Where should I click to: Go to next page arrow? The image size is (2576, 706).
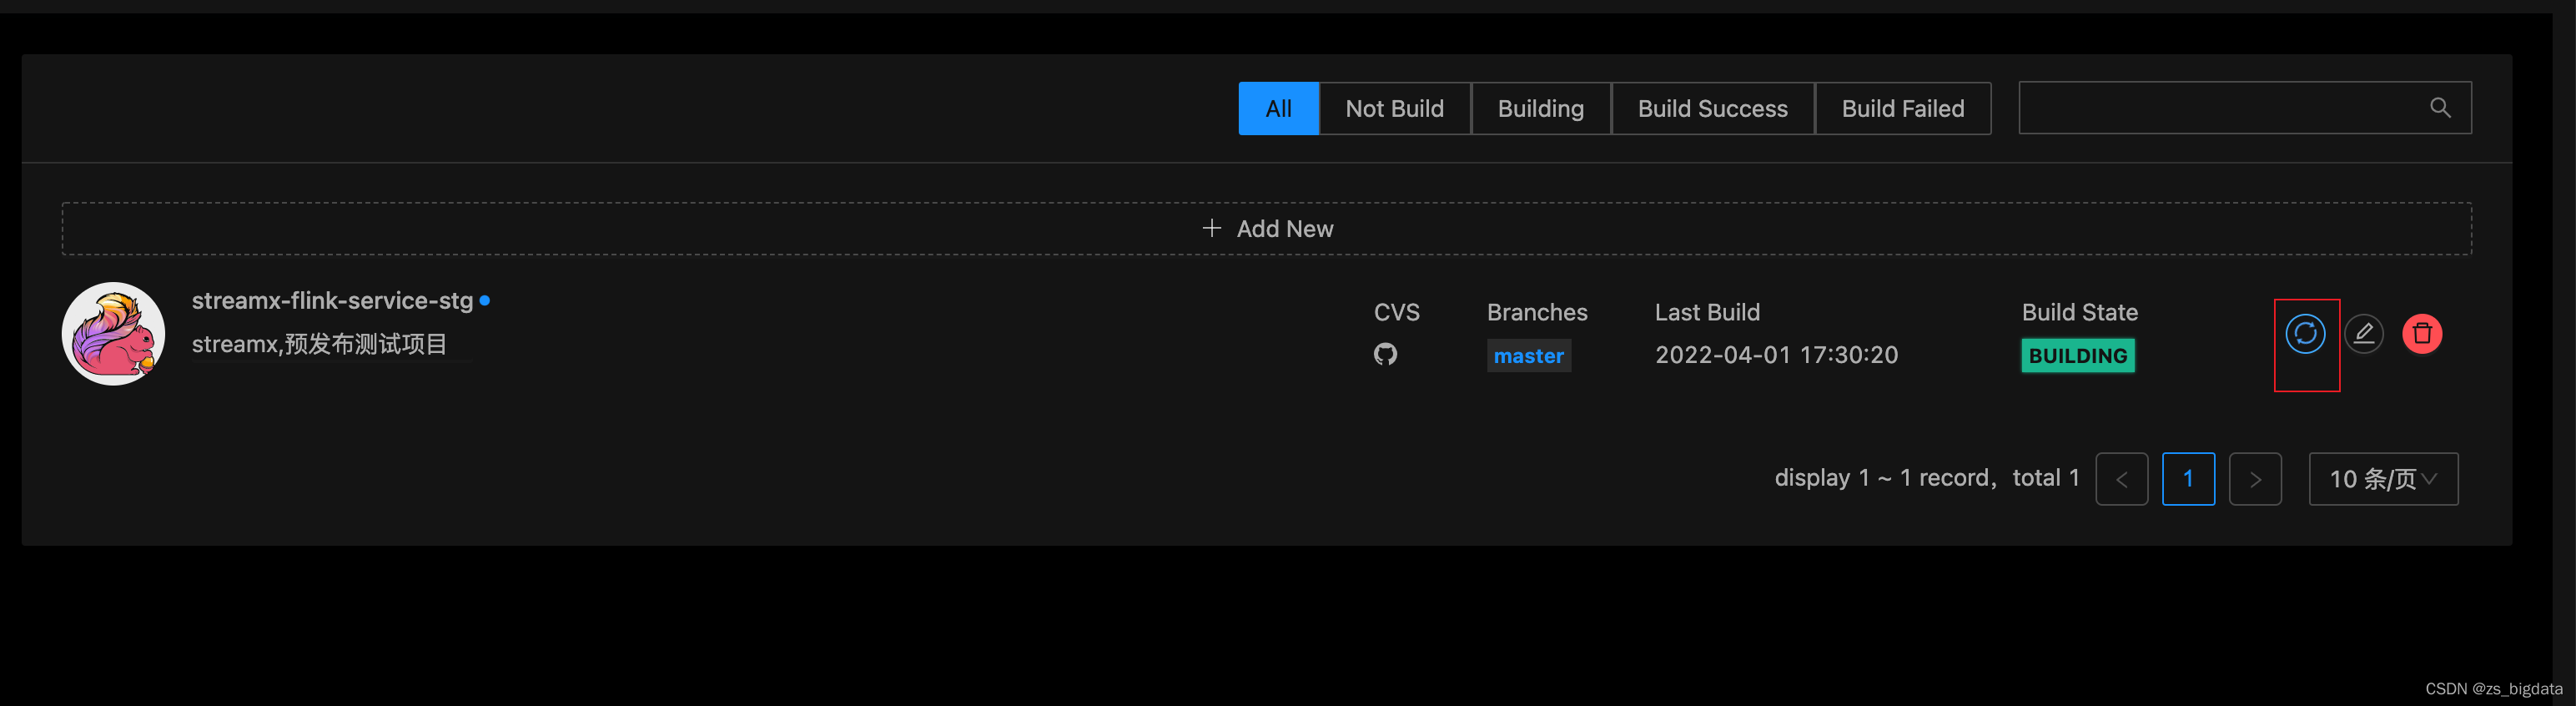[2255, 479]
